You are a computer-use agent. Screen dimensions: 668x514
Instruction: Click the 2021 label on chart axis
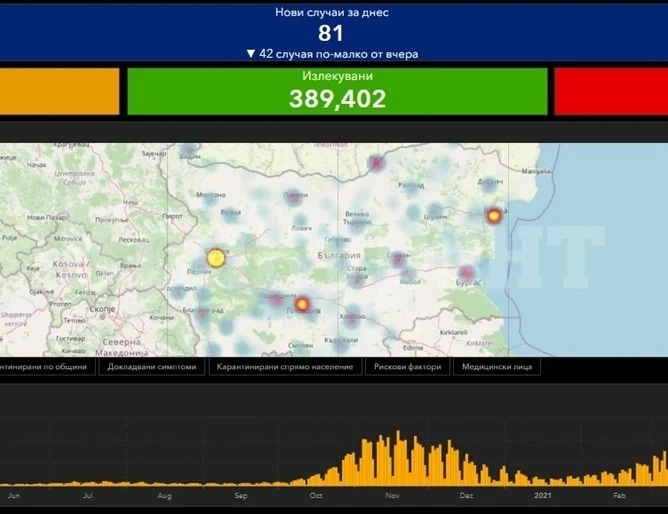(x=543, y=496)
